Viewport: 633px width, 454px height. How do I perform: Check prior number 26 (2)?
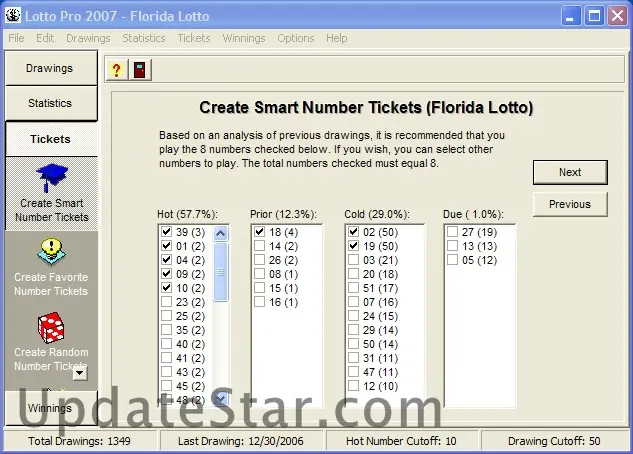[260, 259]
